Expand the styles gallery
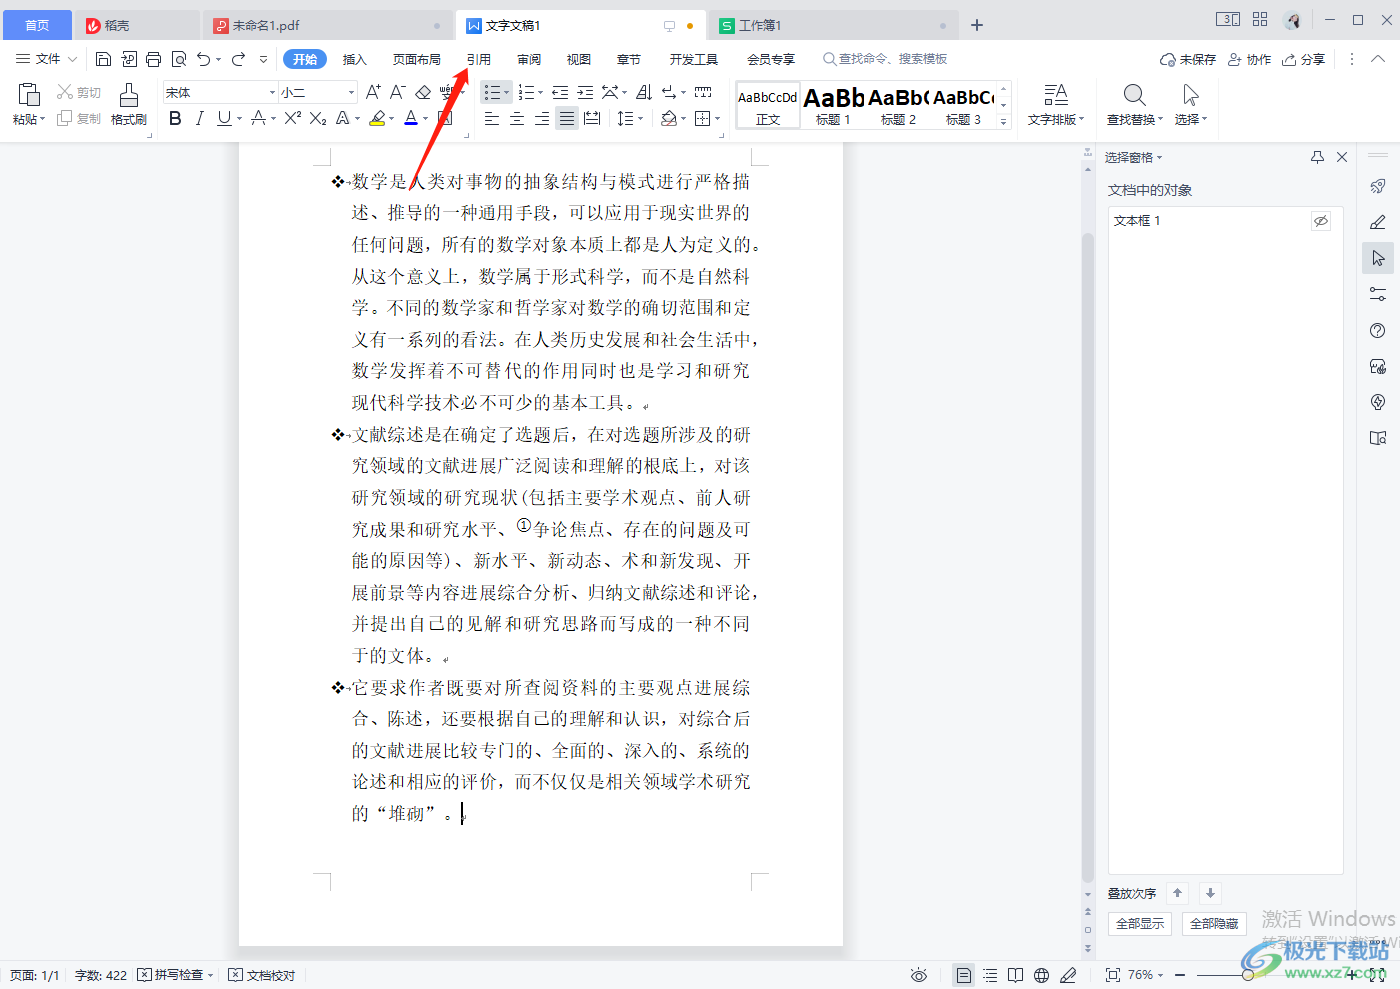The image size is (1400, 989). 1003,121
